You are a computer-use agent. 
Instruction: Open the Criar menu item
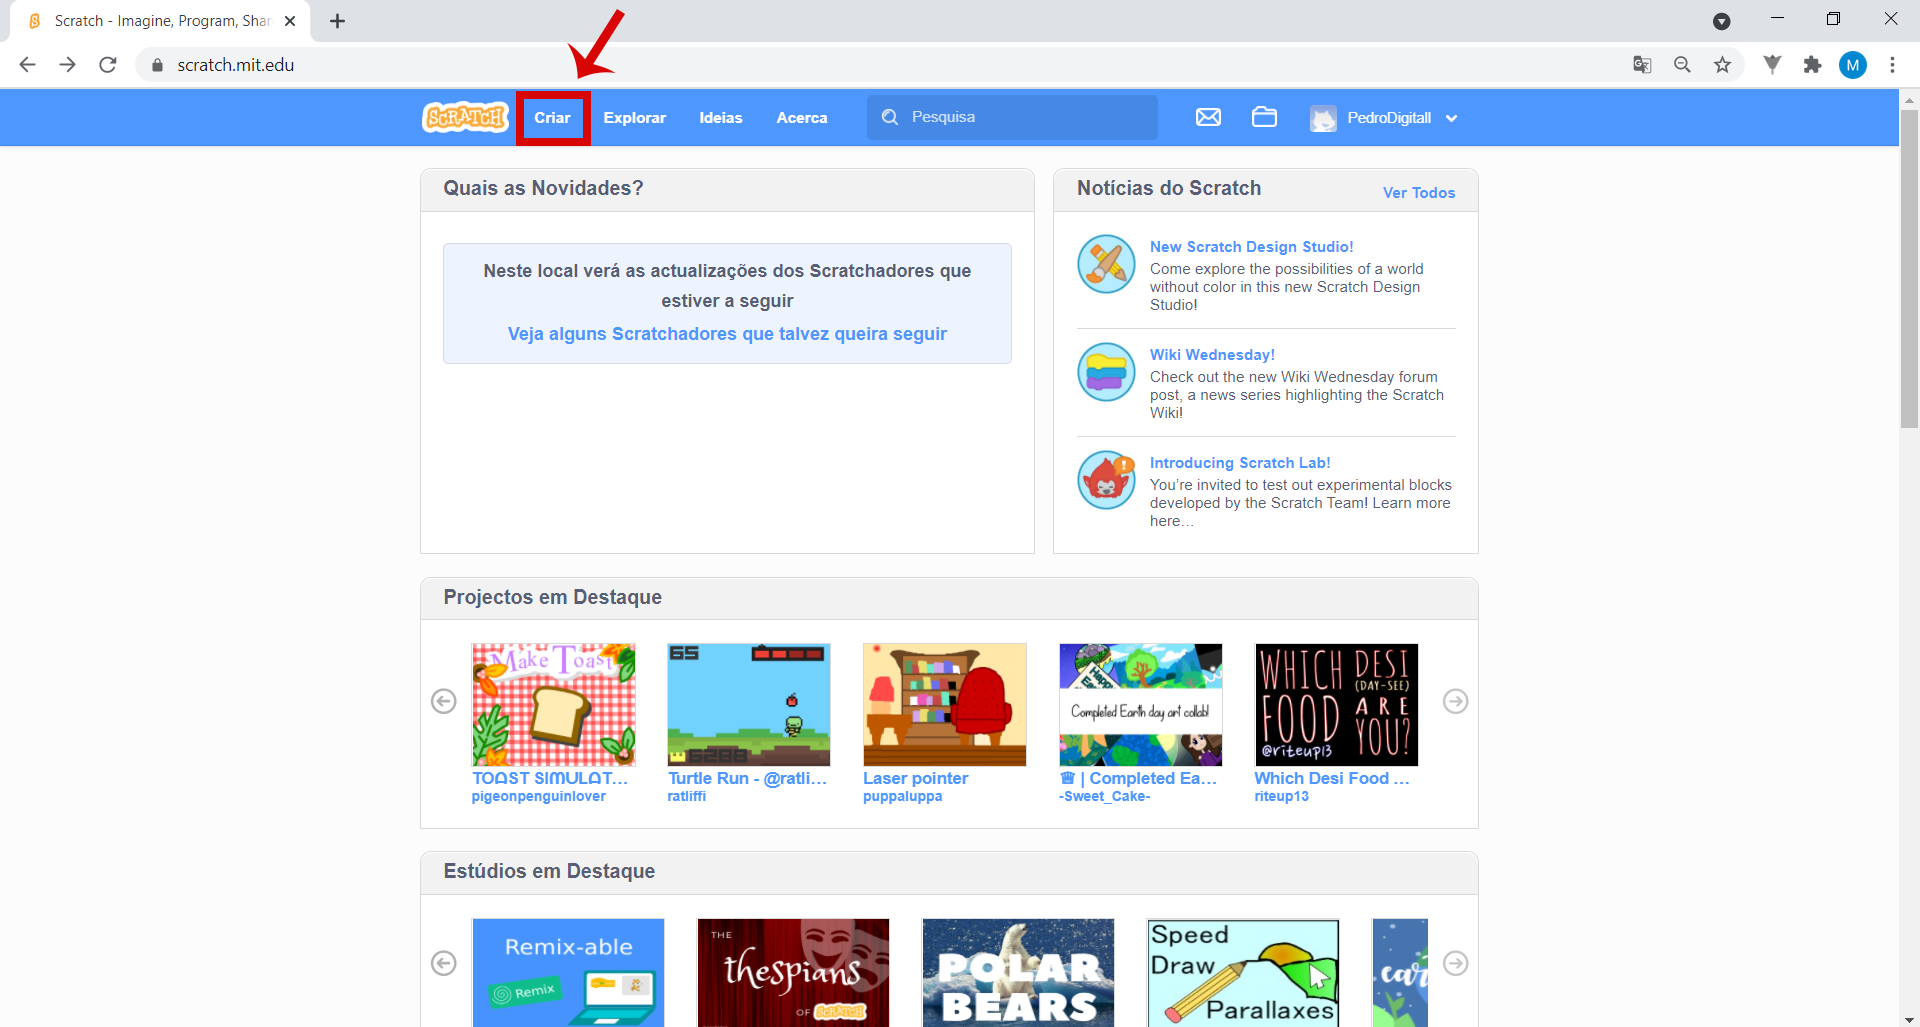tap(553, 118)
